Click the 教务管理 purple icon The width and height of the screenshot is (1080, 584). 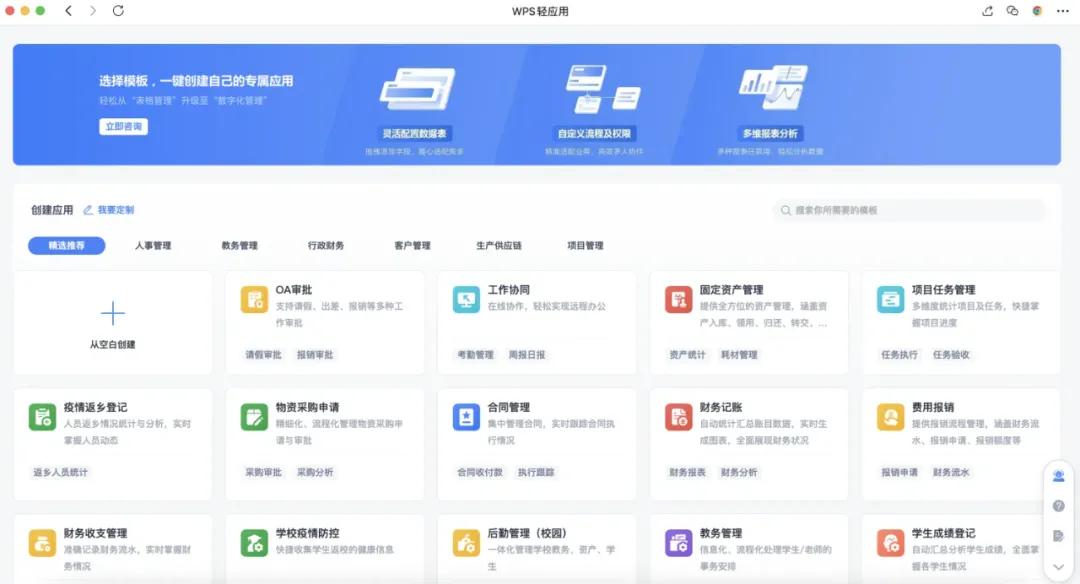[678, 543]
